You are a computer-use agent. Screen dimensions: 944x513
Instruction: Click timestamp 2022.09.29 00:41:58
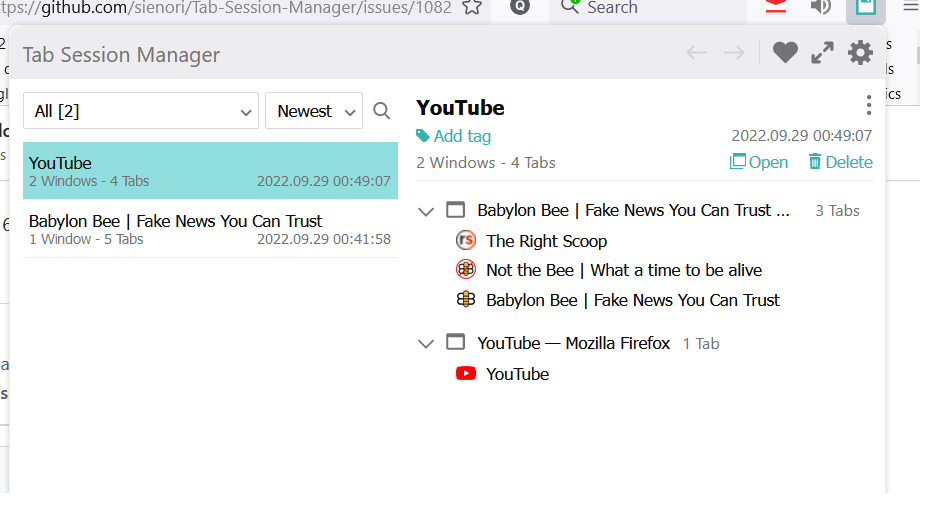(324, 239)
